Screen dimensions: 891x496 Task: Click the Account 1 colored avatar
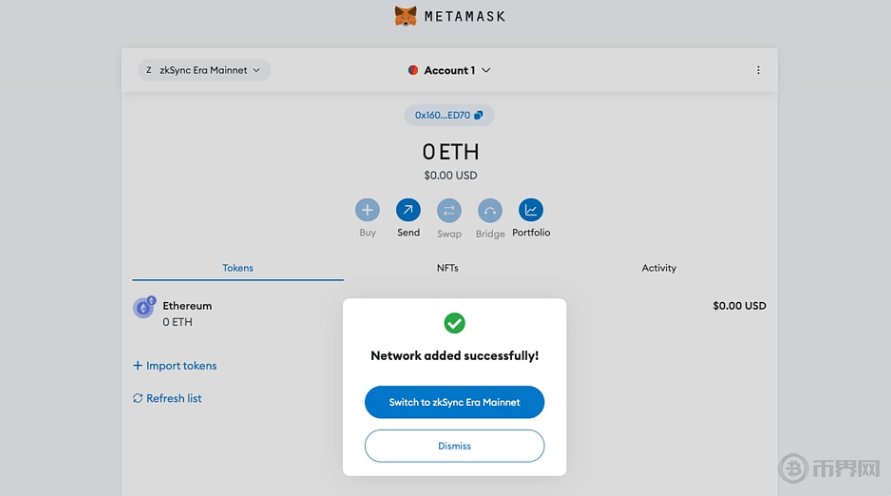click(x=413, y=70)
